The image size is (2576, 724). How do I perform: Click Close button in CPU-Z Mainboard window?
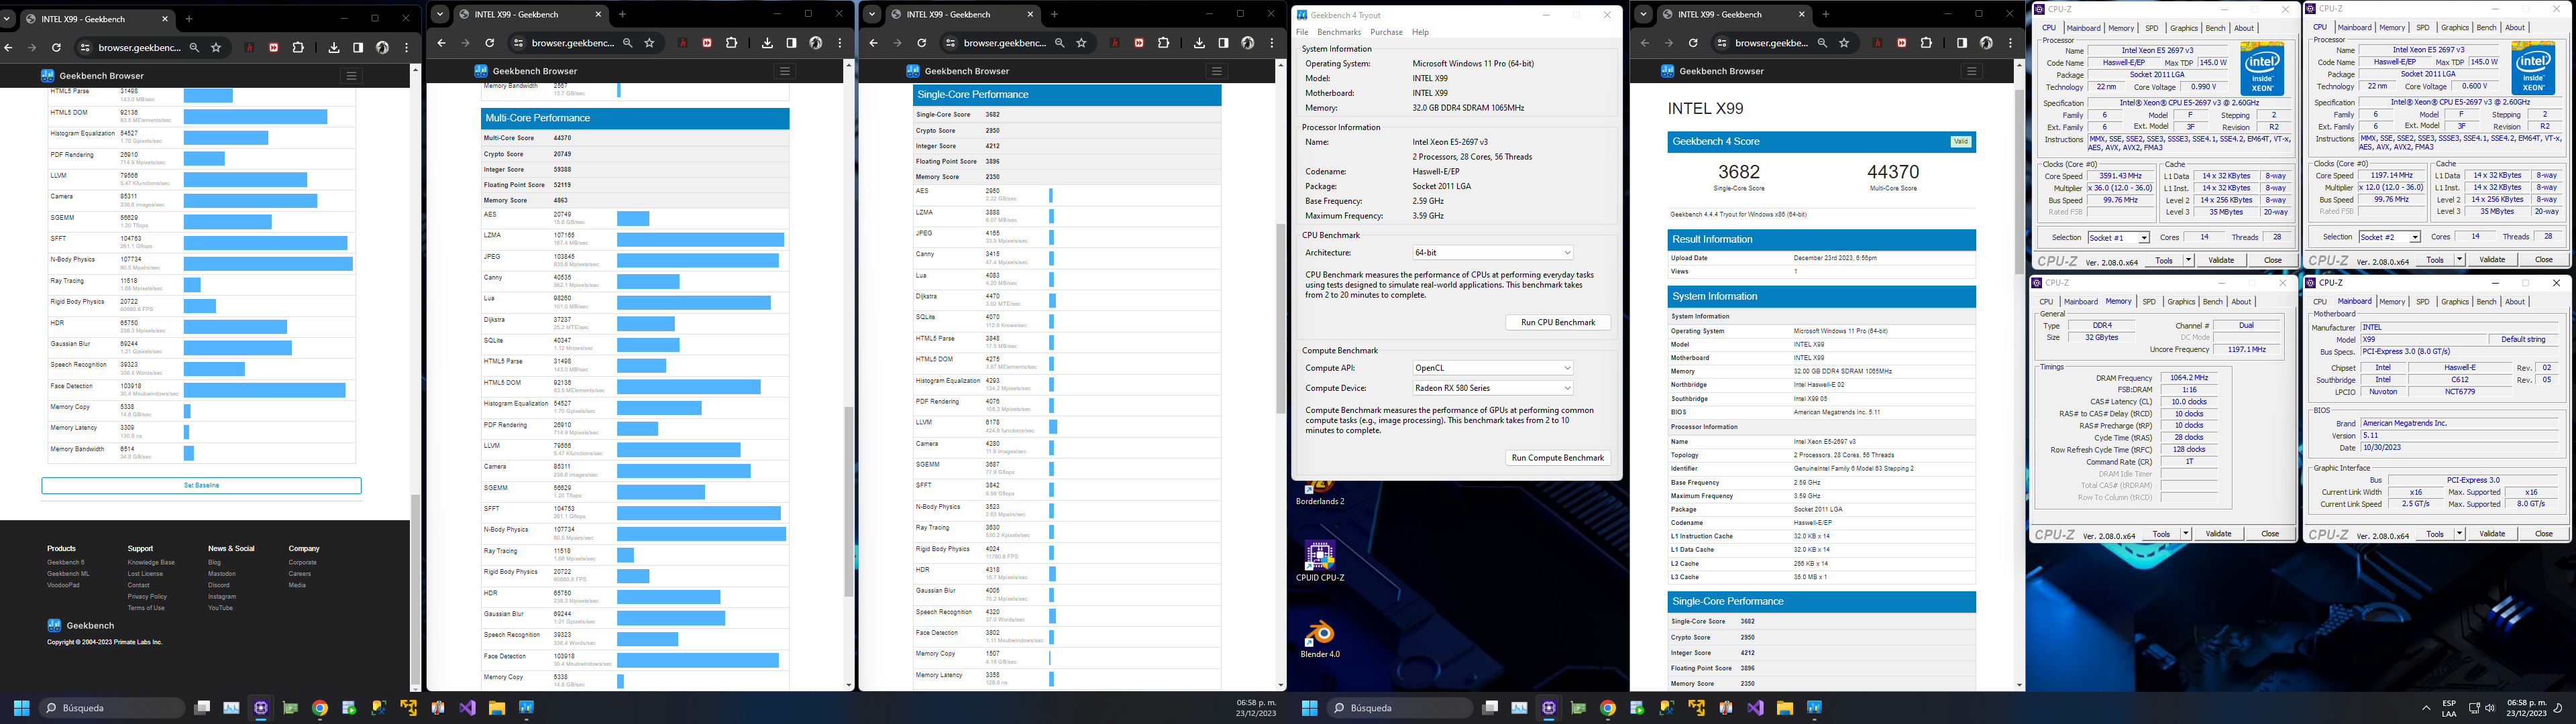2543,534
